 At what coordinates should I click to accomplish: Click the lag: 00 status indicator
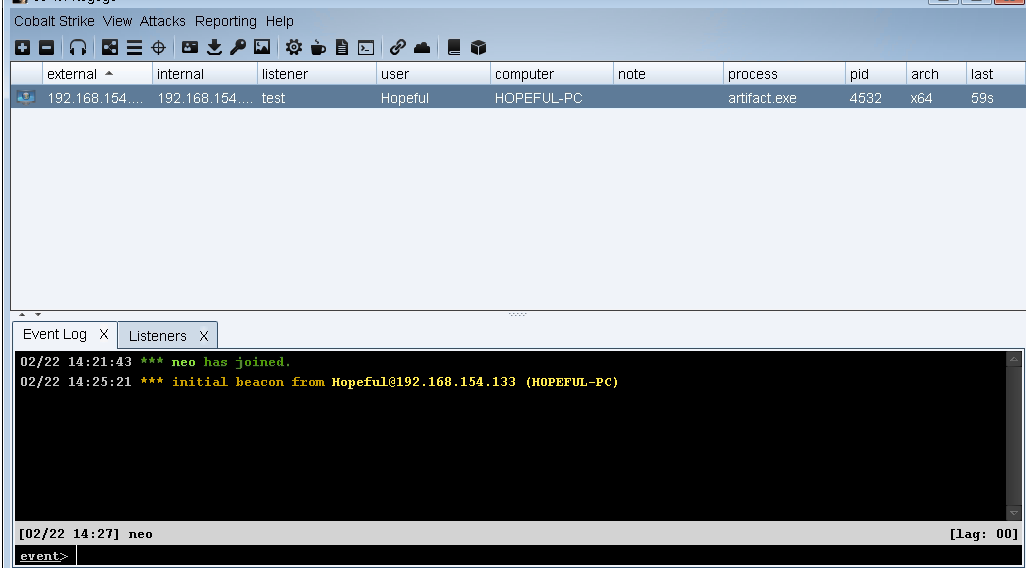click(x=983, y=534)
